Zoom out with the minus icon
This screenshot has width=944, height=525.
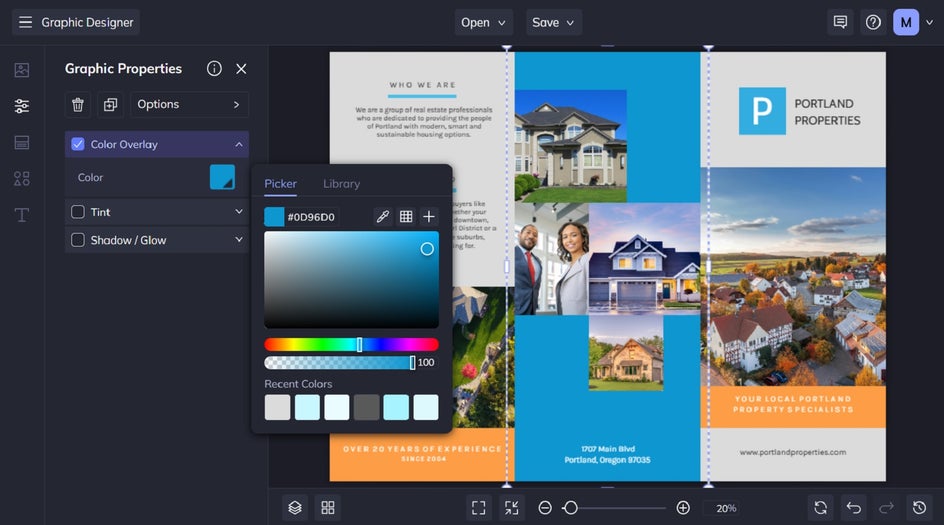(x=545, y=508)
